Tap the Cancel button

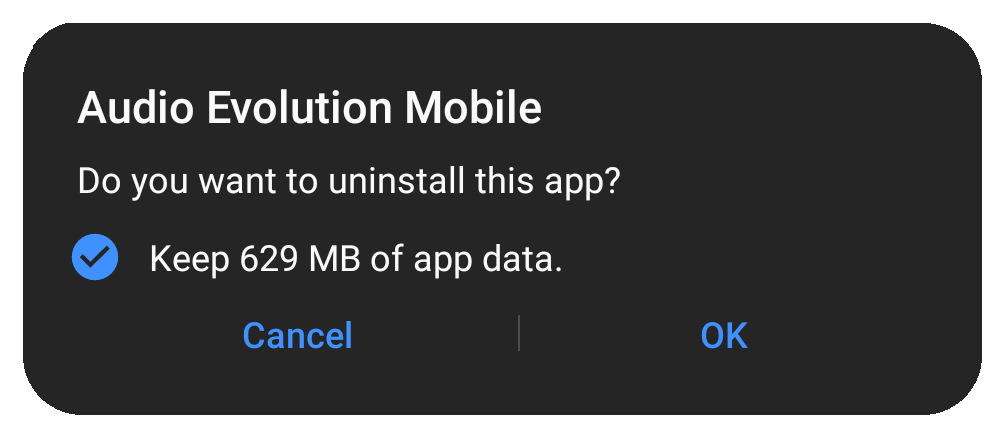[297, 335]
